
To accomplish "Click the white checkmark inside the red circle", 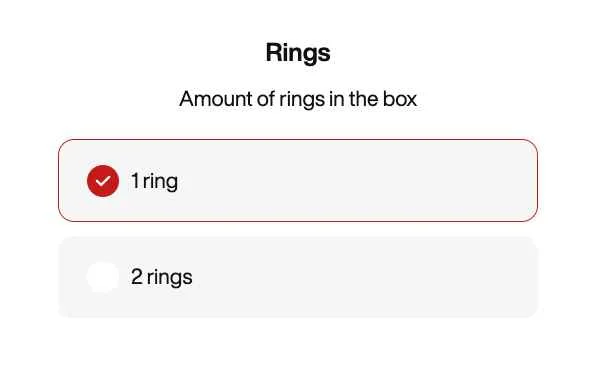I will [103, 181].
